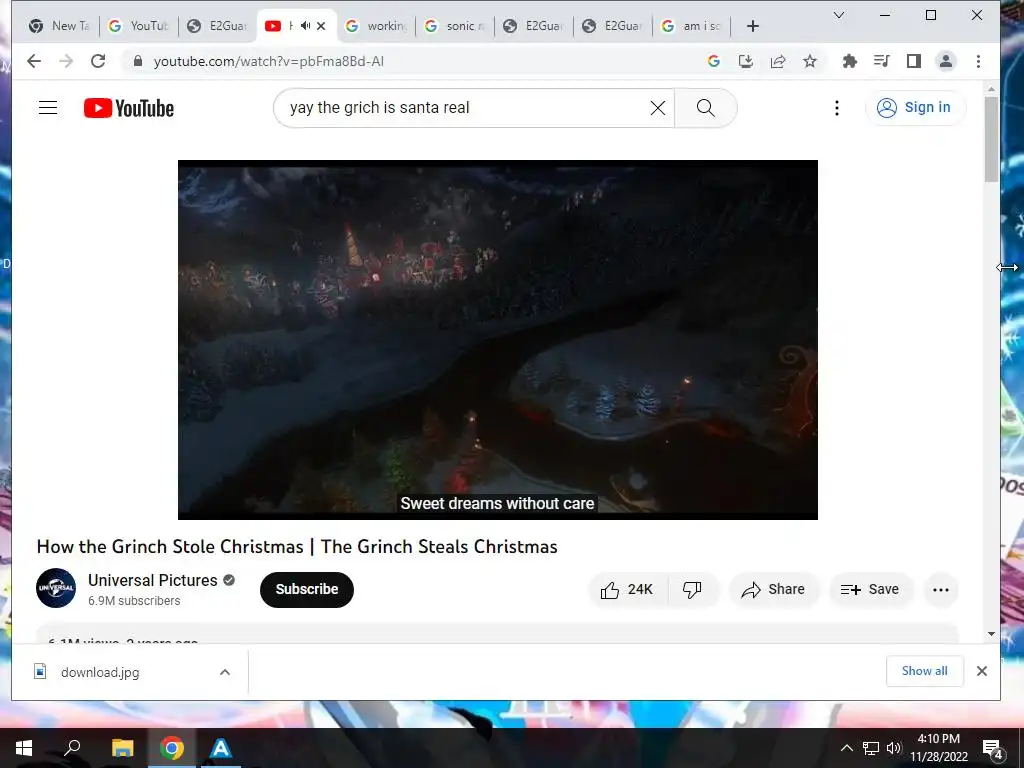Open more actions ellipsis under video

point(940,590)
